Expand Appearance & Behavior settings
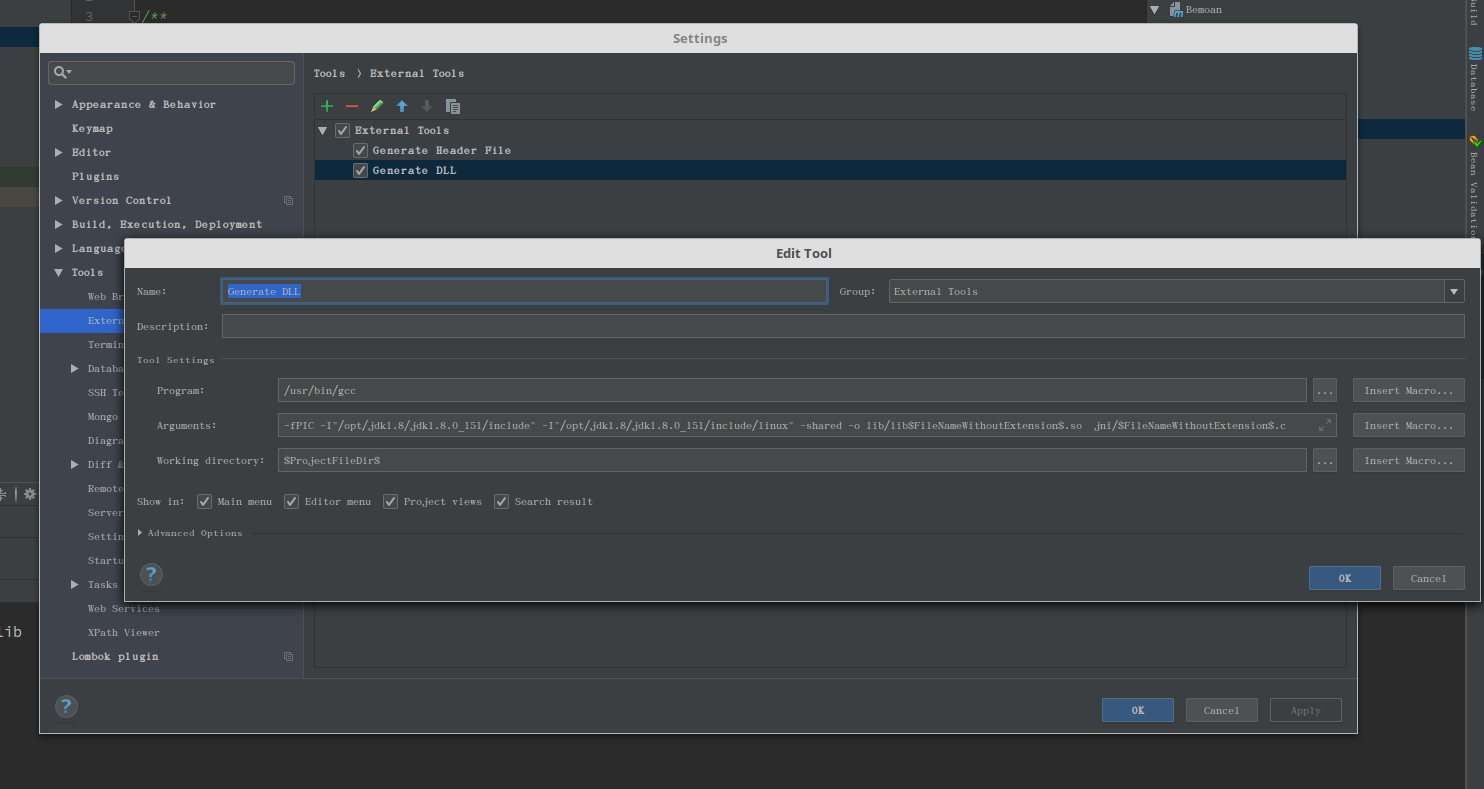The width and height of the screenshot is (1484, 789). point(58,104)
